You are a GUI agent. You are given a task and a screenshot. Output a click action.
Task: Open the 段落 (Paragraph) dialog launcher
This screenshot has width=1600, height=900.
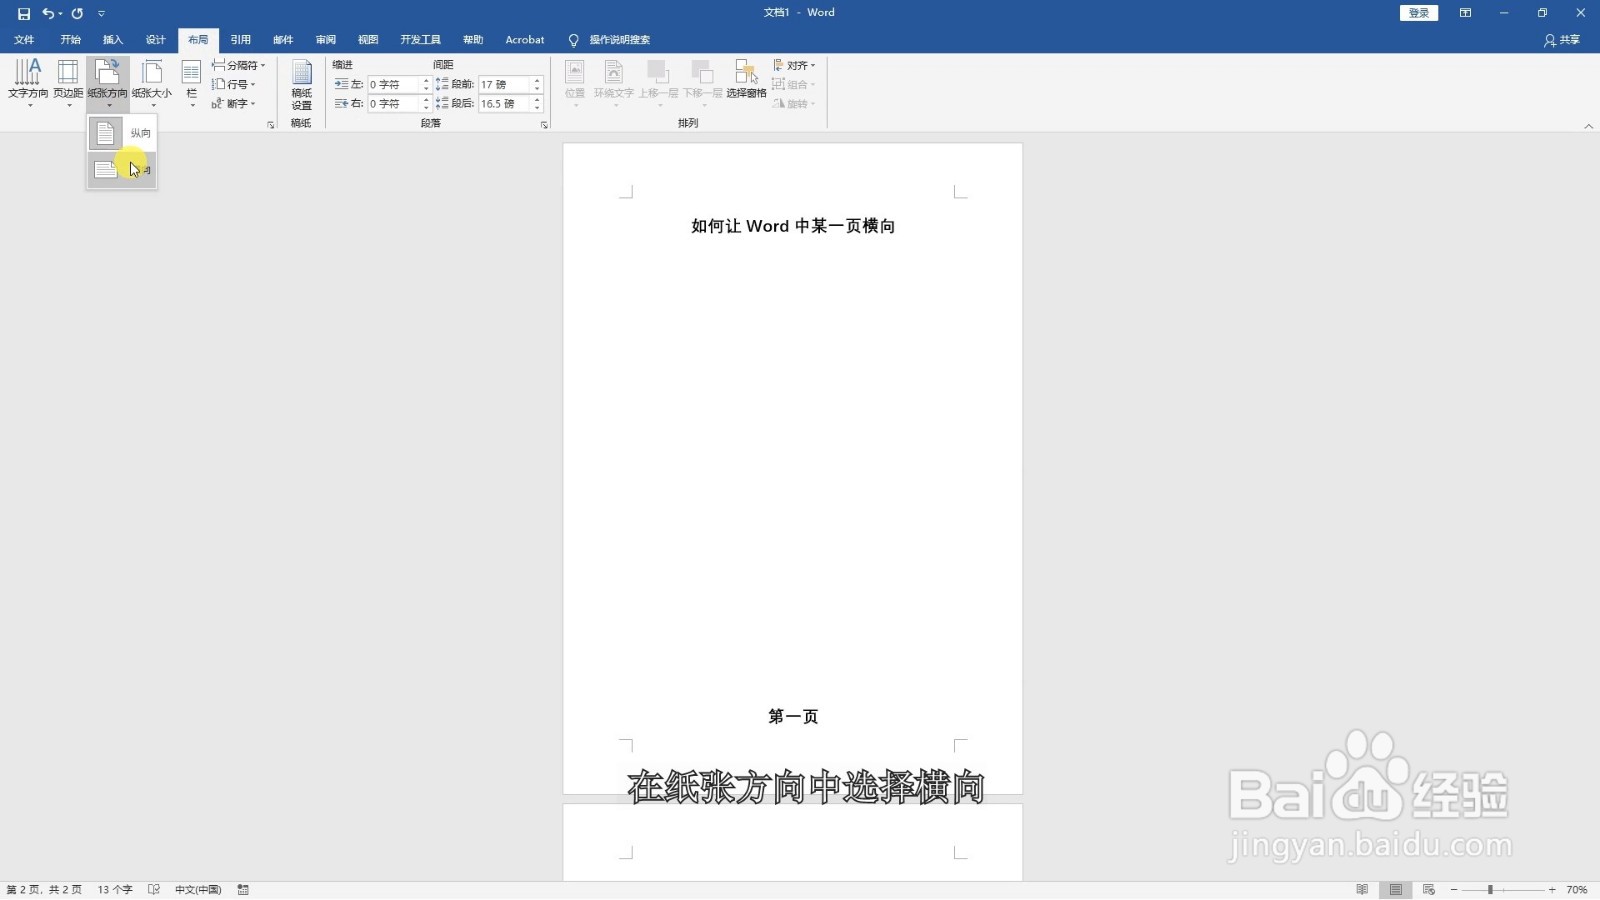click(x=544, y=125)
